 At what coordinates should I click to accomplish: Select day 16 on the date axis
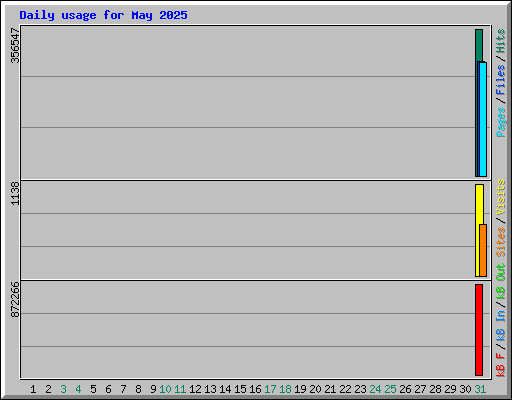[x=255, y=389]
